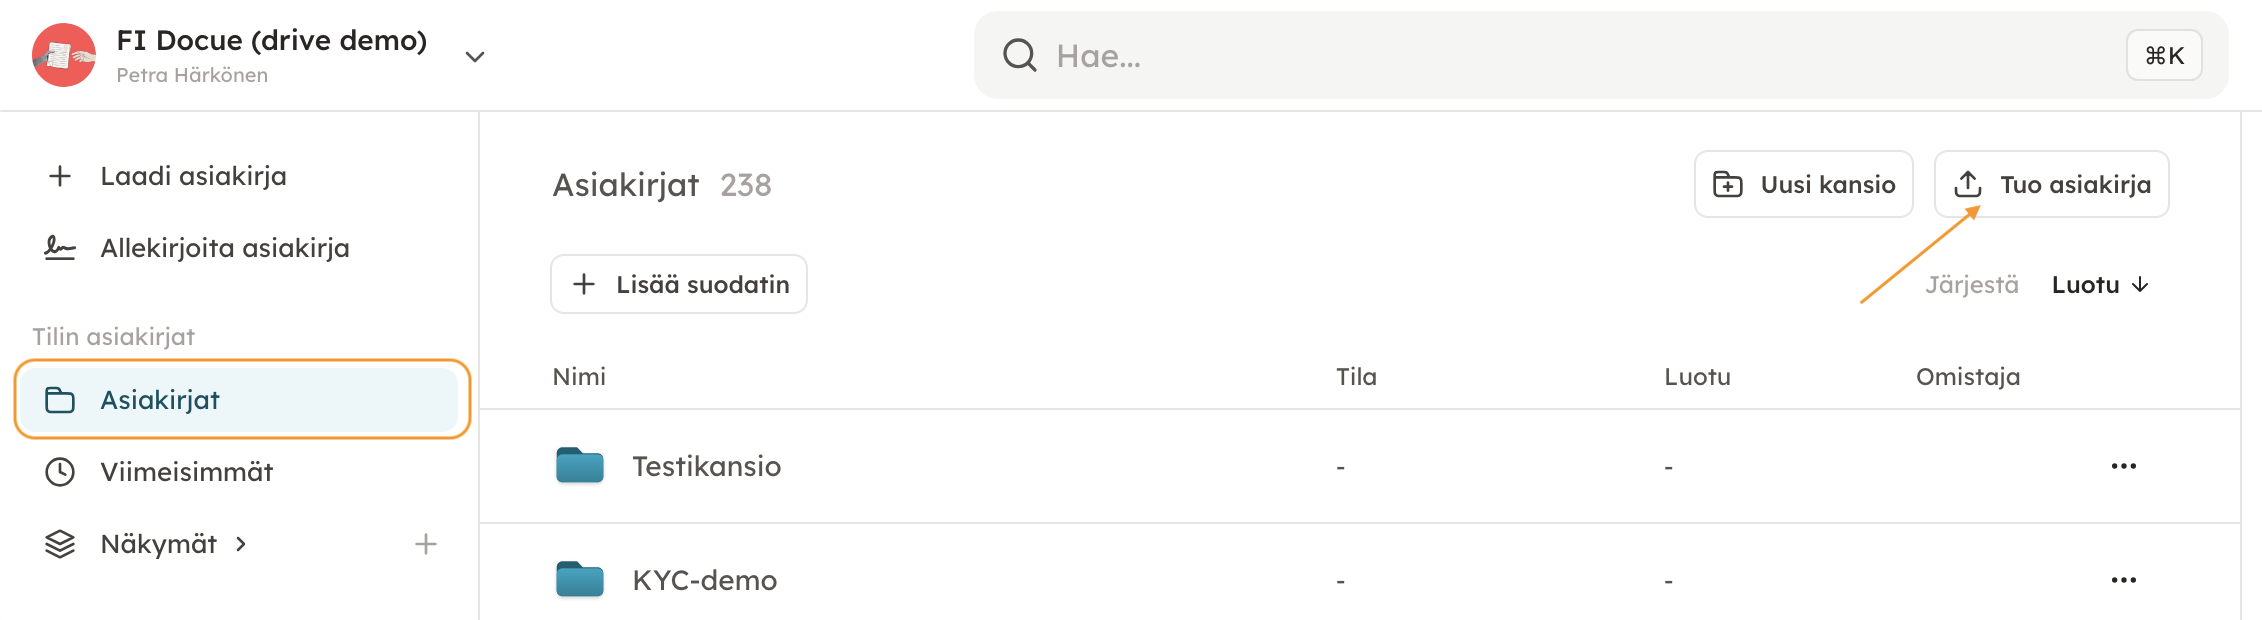The height and width of the screenshot is (620, 2262).
Task: Open the Luotu sort order dropdown
Action: tap(2099, 286)
